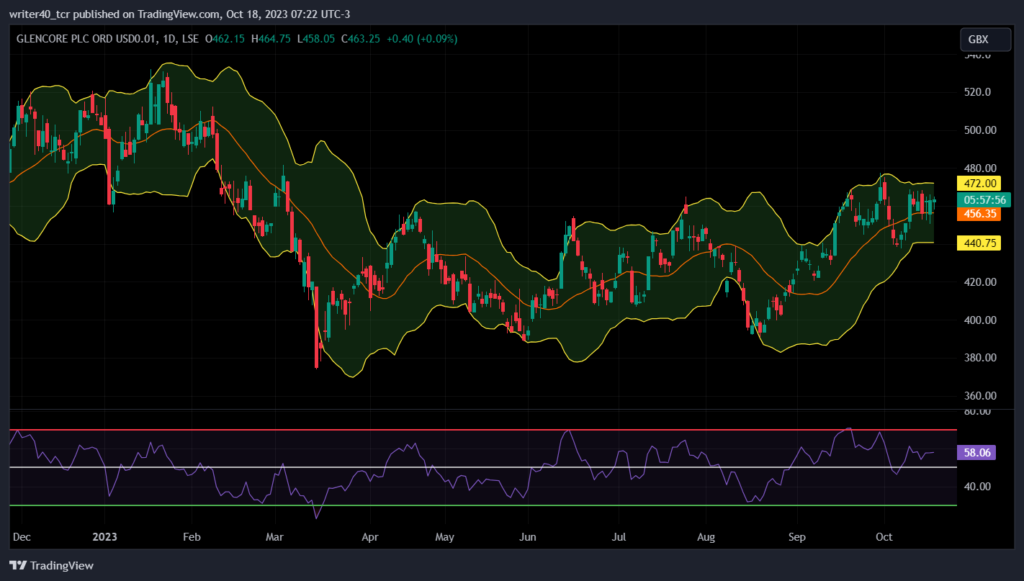Click the Jun label on time axis
This screenshot has height=581, width=1024.
(x=527, y=537)
